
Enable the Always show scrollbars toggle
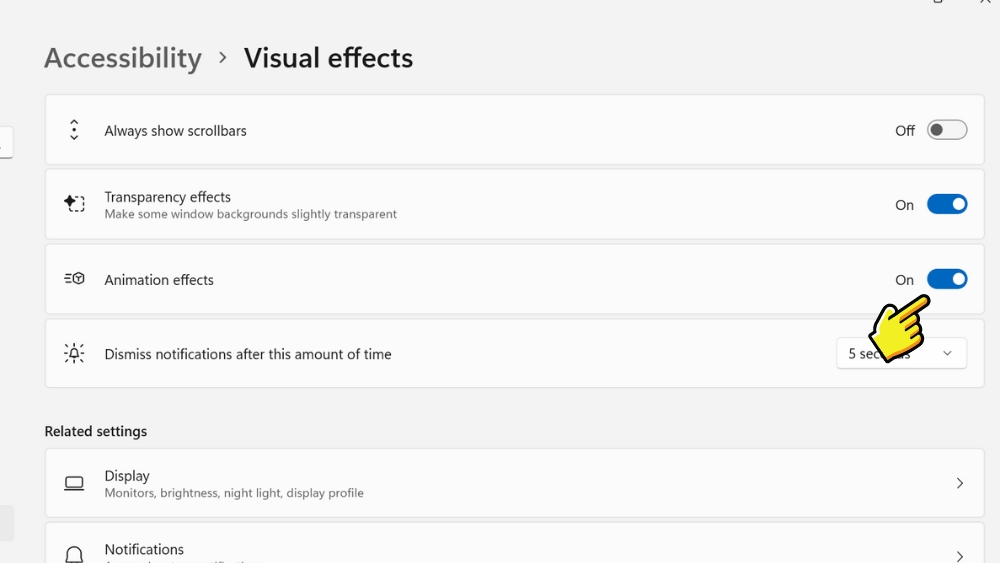pos(946,130)
